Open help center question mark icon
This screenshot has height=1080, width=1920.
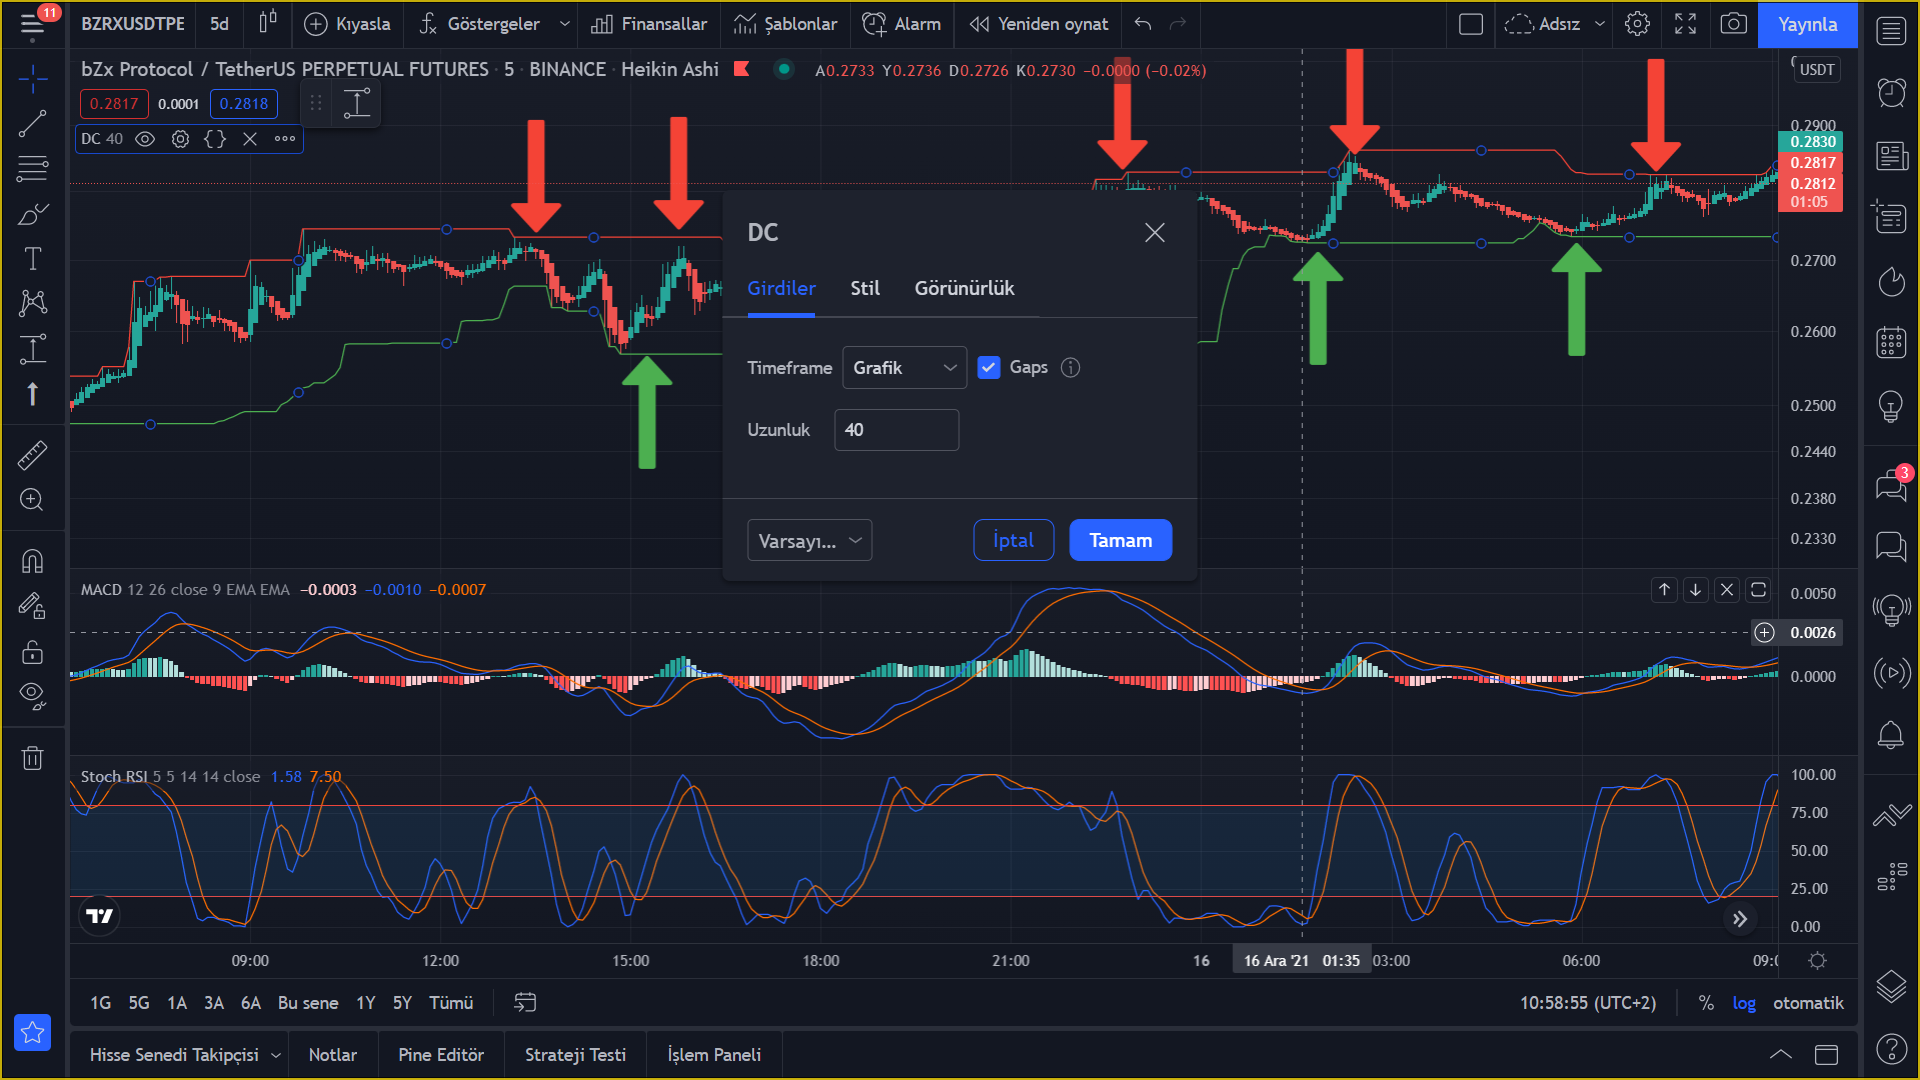click(x=1891, y=1048)
